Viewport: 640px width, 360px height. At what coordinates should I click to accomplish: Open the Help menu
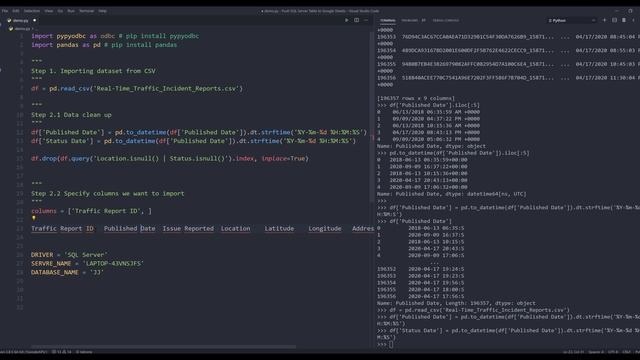(x=102, y=11)
